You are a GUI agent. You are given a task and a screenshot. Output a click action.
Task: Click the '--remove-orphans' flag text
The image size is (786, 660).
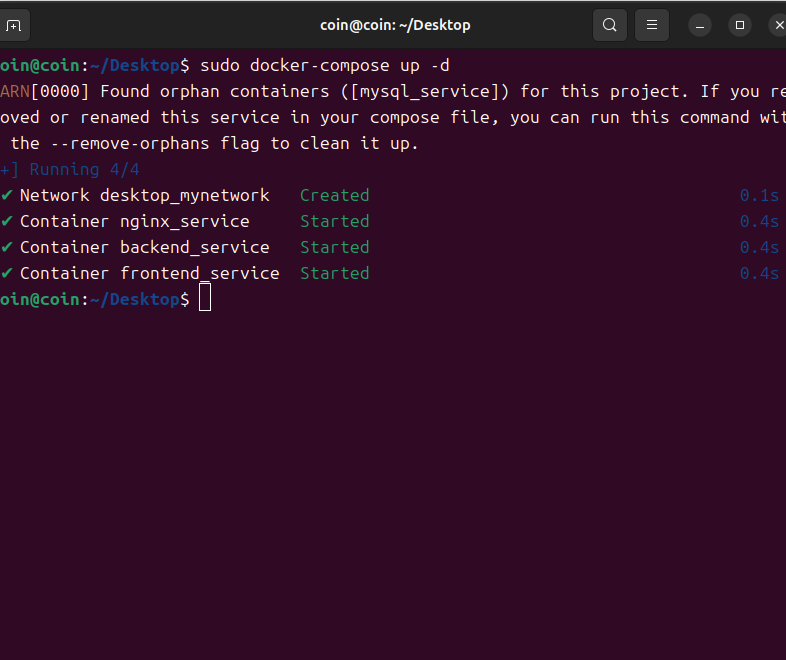click(x=130, y=144)
